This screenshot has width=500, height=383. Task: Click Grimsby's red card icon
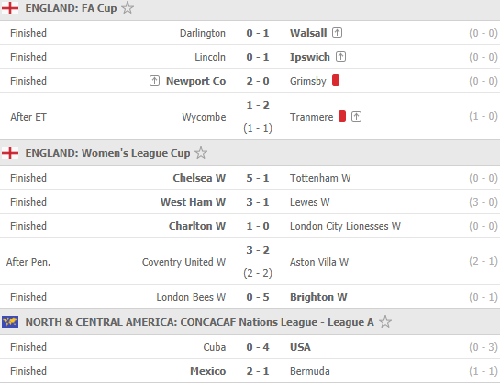click(336, 80)
